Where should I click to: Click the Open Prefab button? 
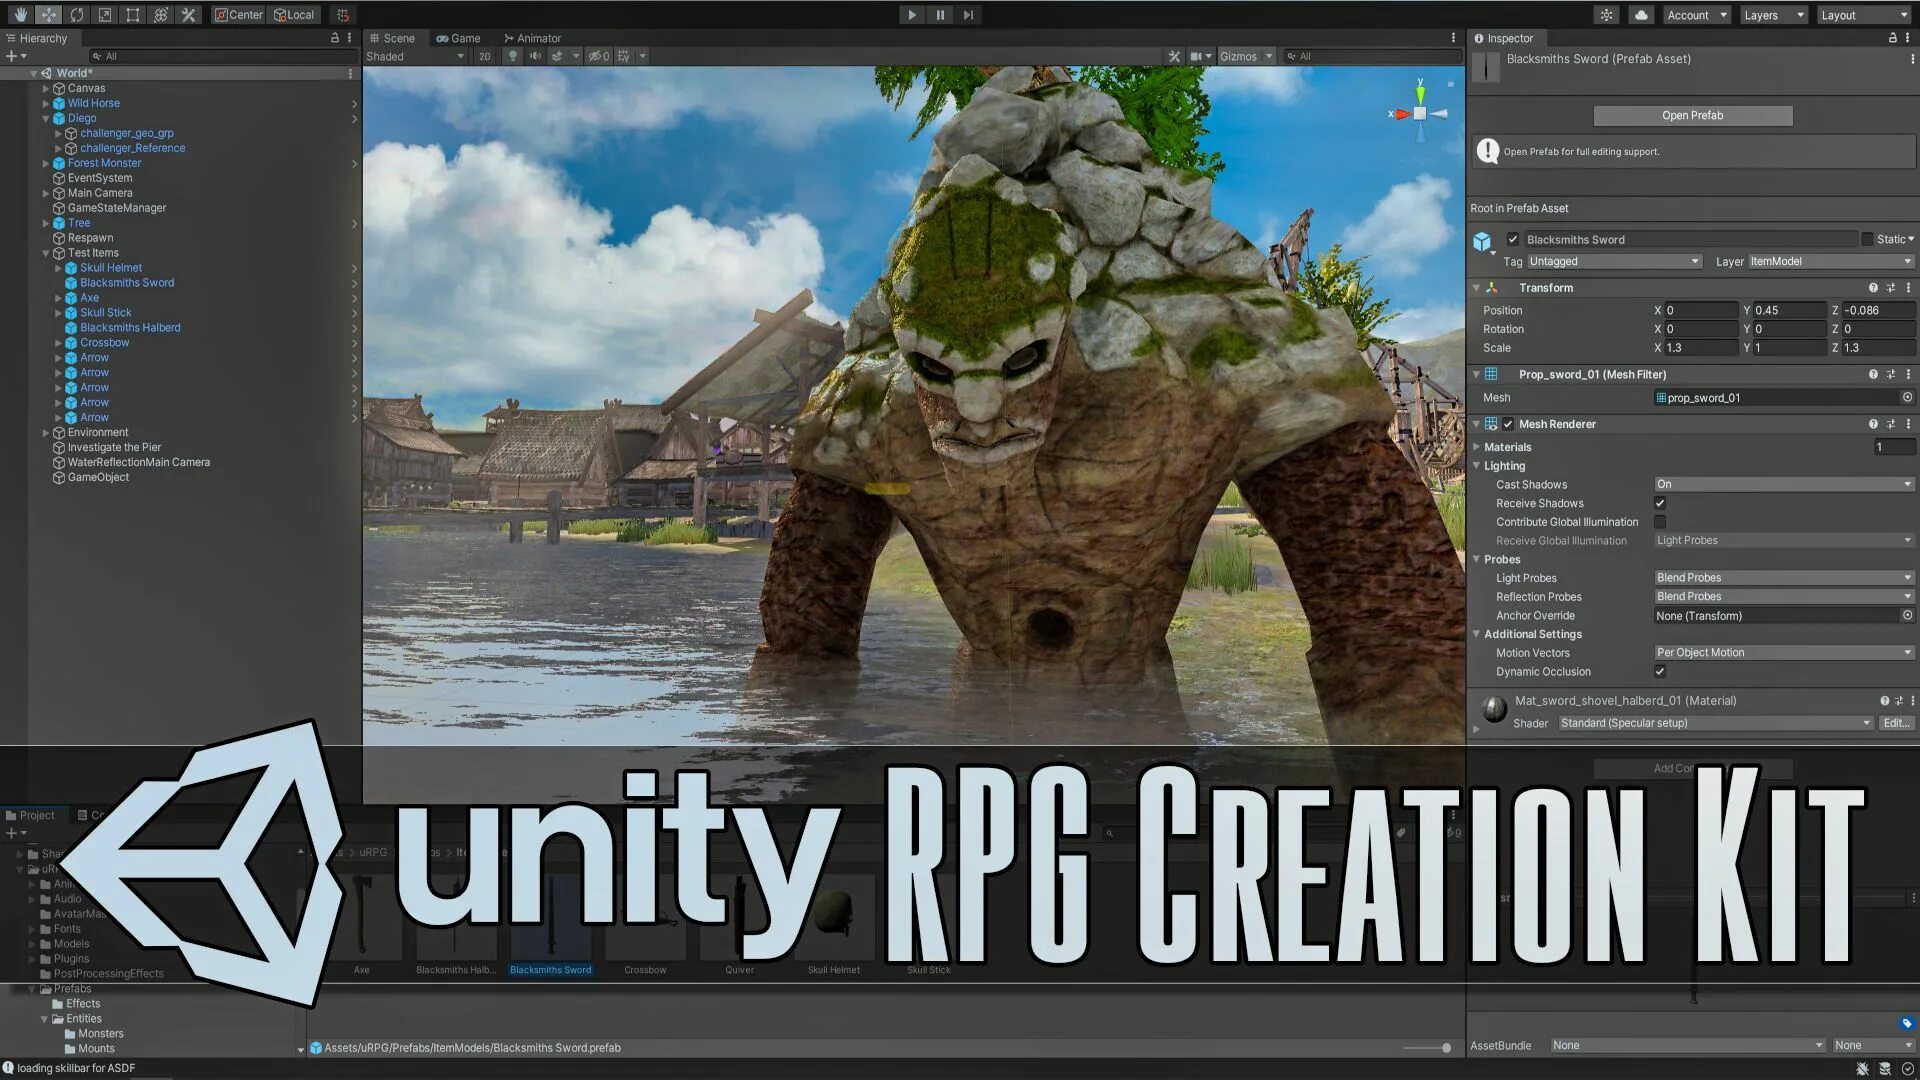click(1692, 115)
